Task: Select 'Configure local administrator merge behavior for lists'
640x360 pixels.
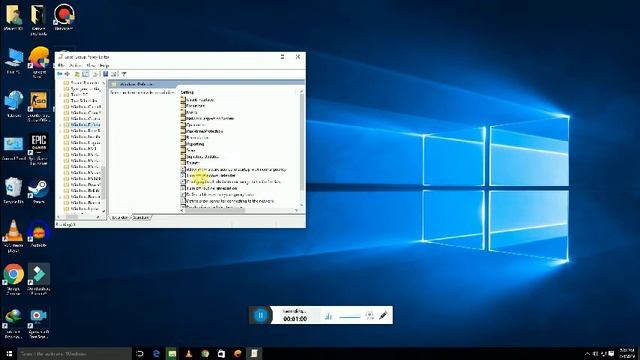Action: tap(231, 182)
